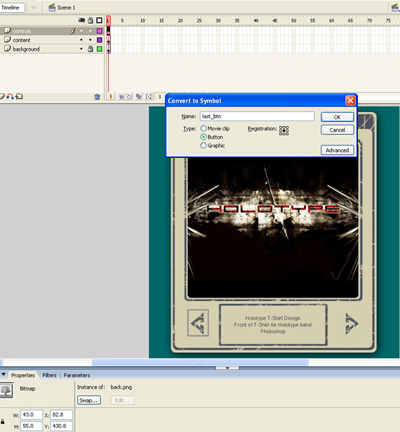Click the Advanced button

pyautogui.click(x=337, y=150)
